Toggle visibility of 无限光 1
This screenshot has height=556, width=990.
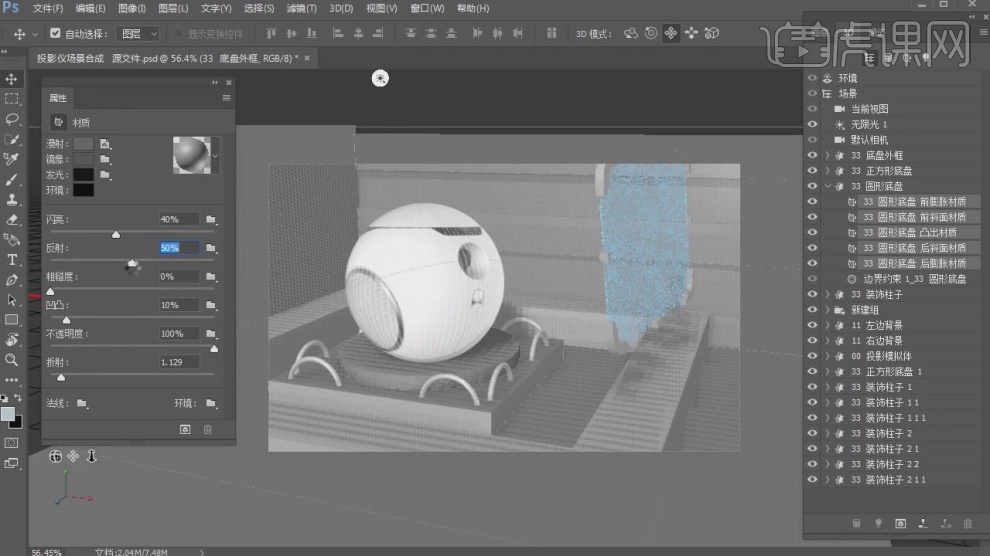click(813, 124)
